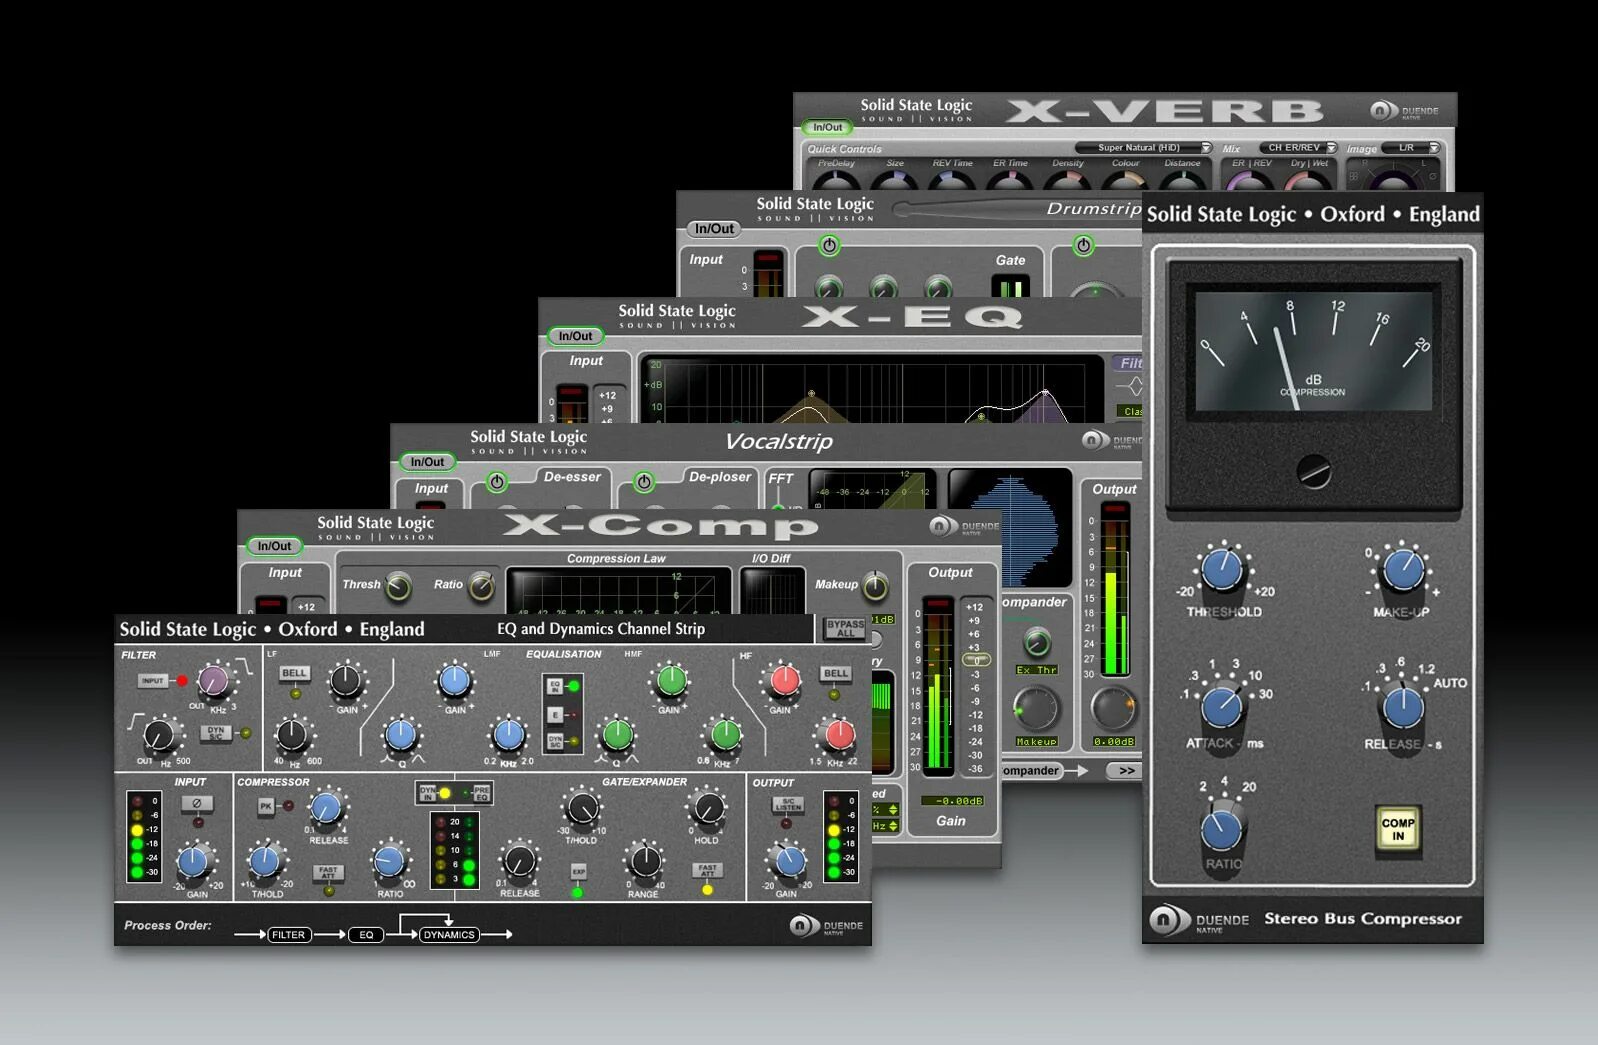
Task: Click the compressor PK button
Action: click(266, 806)
